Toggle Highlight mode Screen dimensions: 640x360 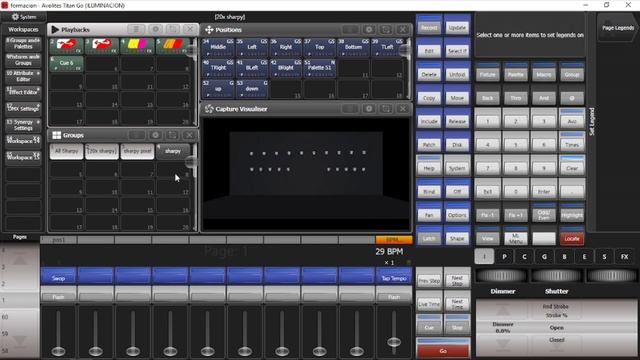[572, 214]
